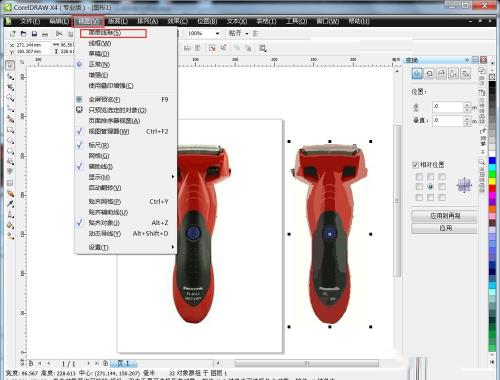Choose 只预览选定的对象(O) menu entry
This screenshot has height=380, width=500.
tap(125, 110)
